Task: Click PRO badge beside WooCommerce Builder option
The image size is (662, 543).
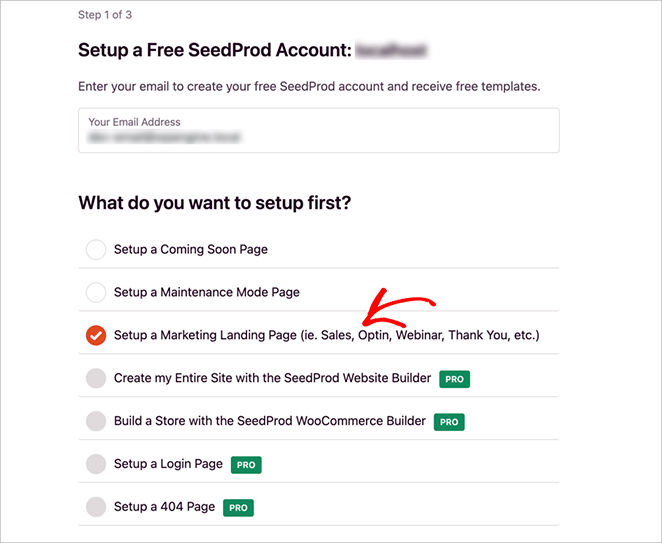Action: pyautogui.click(x=449, y=422)
